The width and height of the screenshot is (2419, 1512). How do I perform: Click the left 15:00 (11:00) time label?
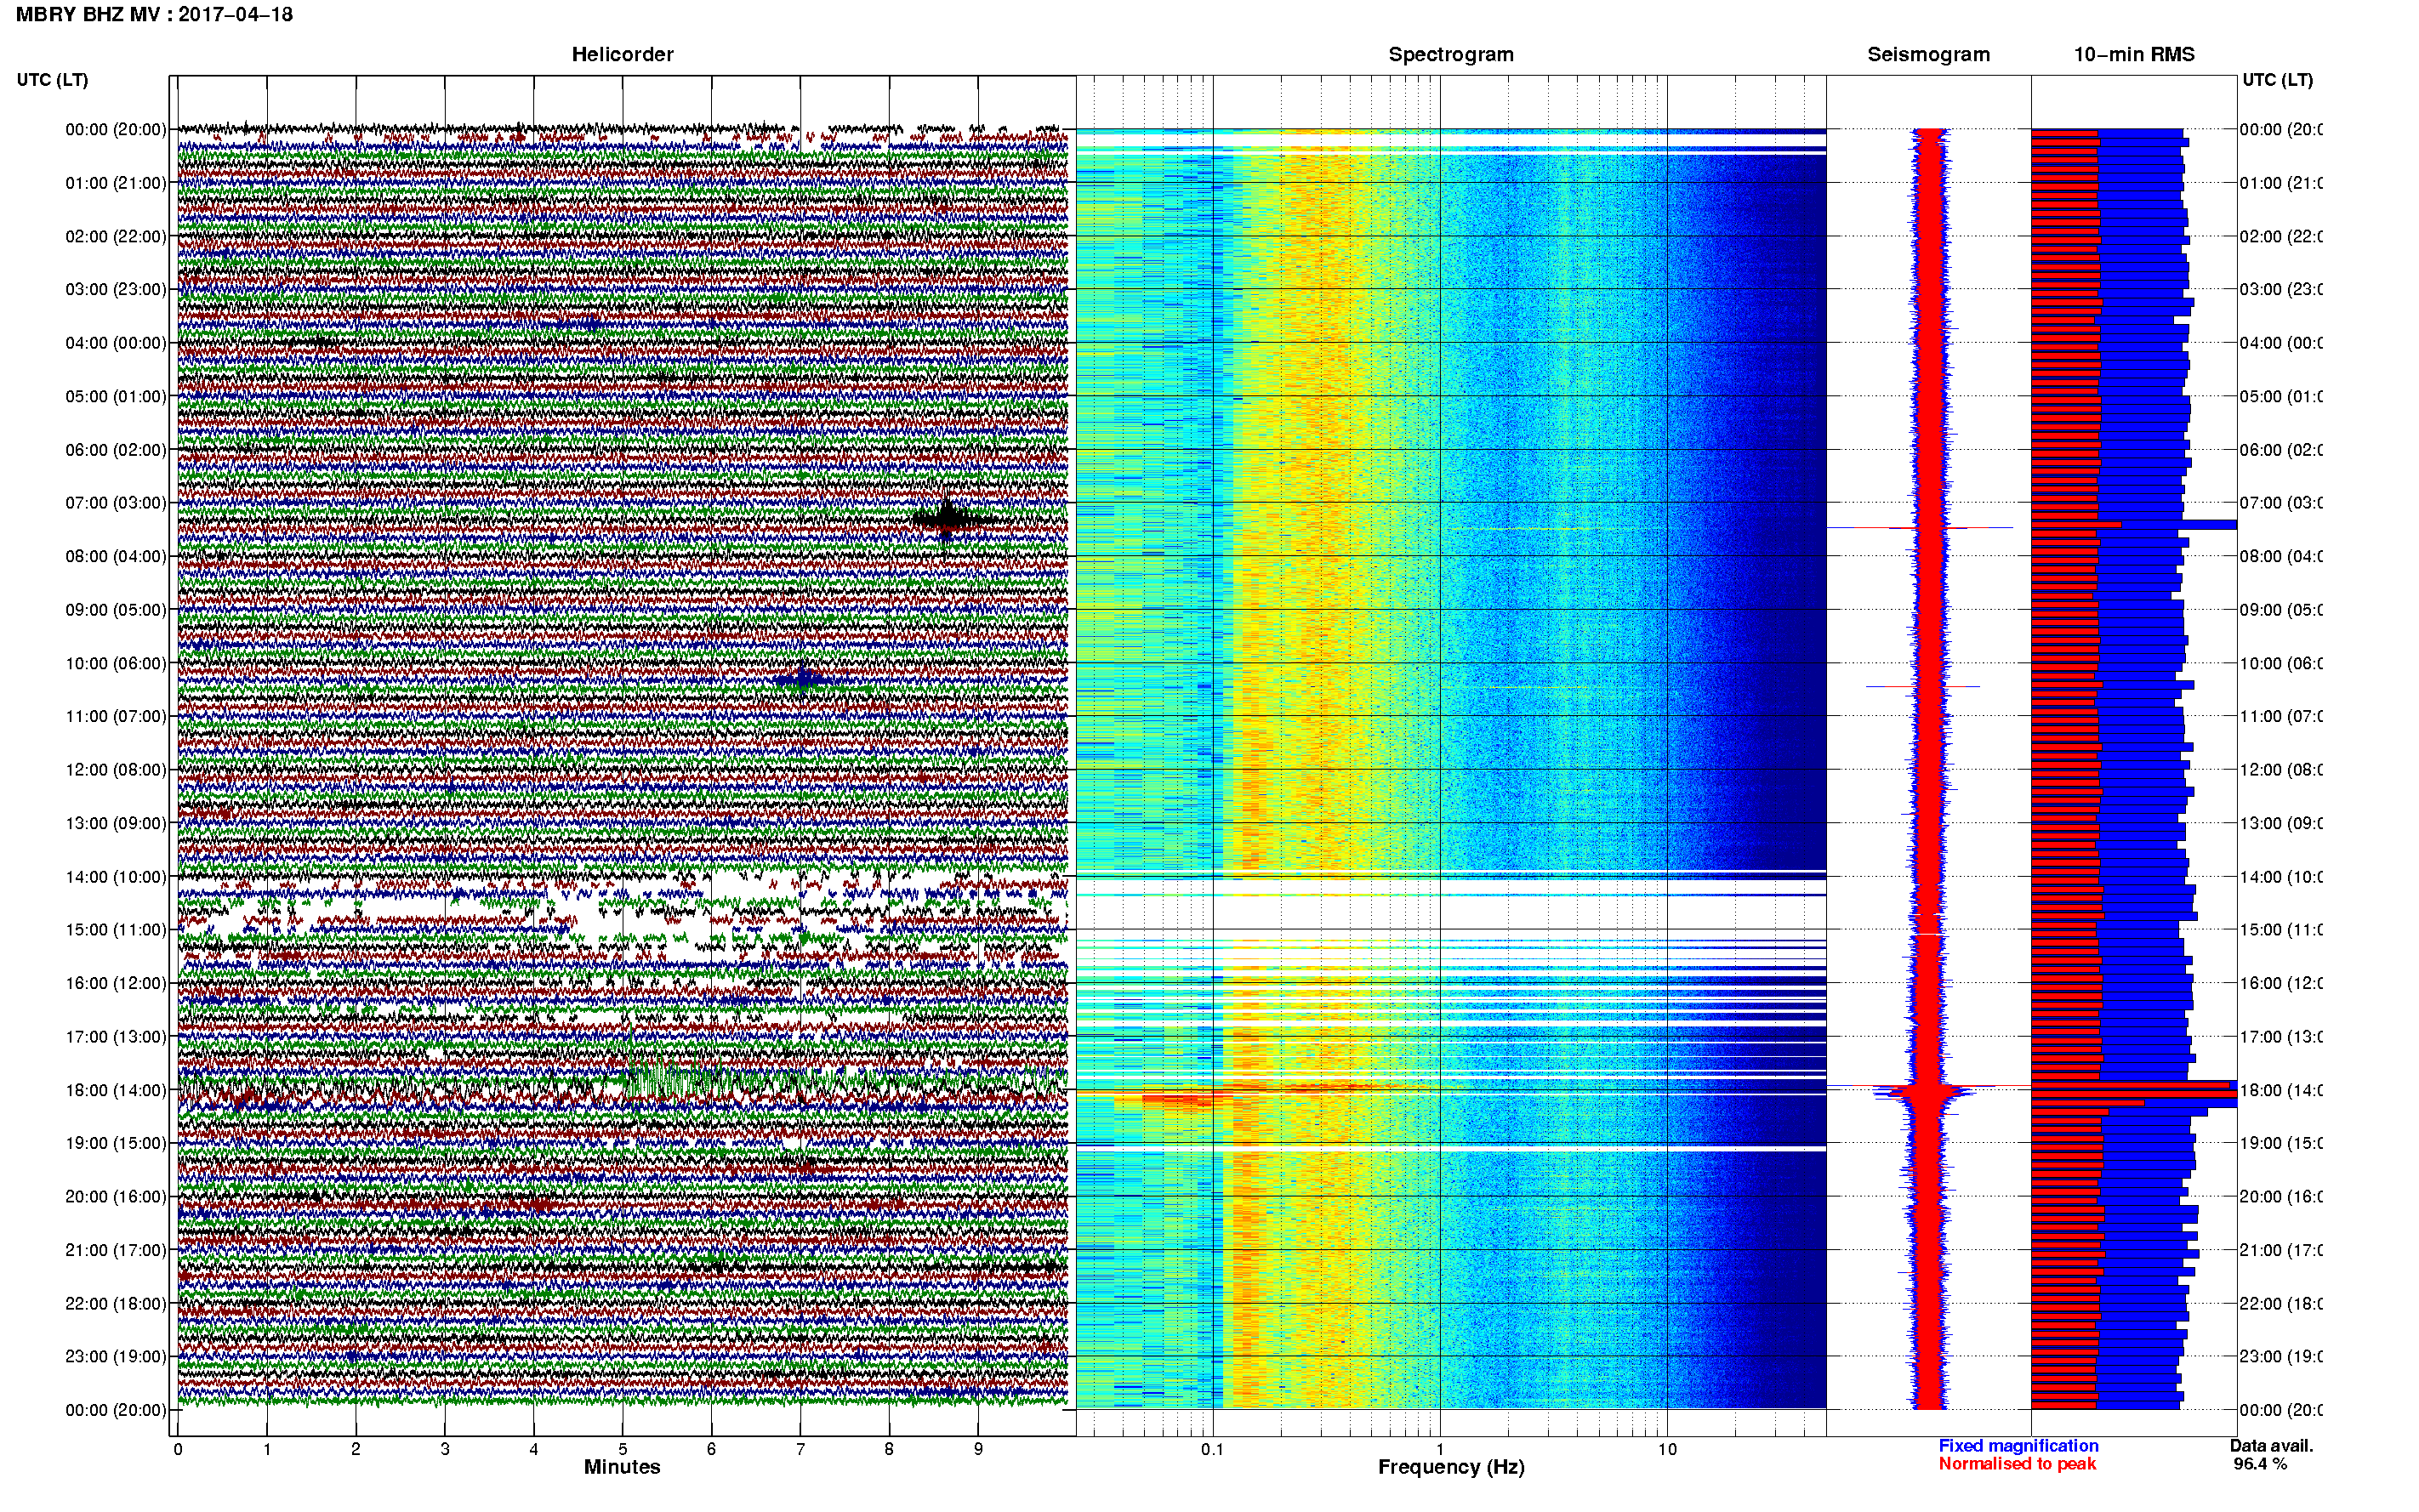[x=116, y=930]
